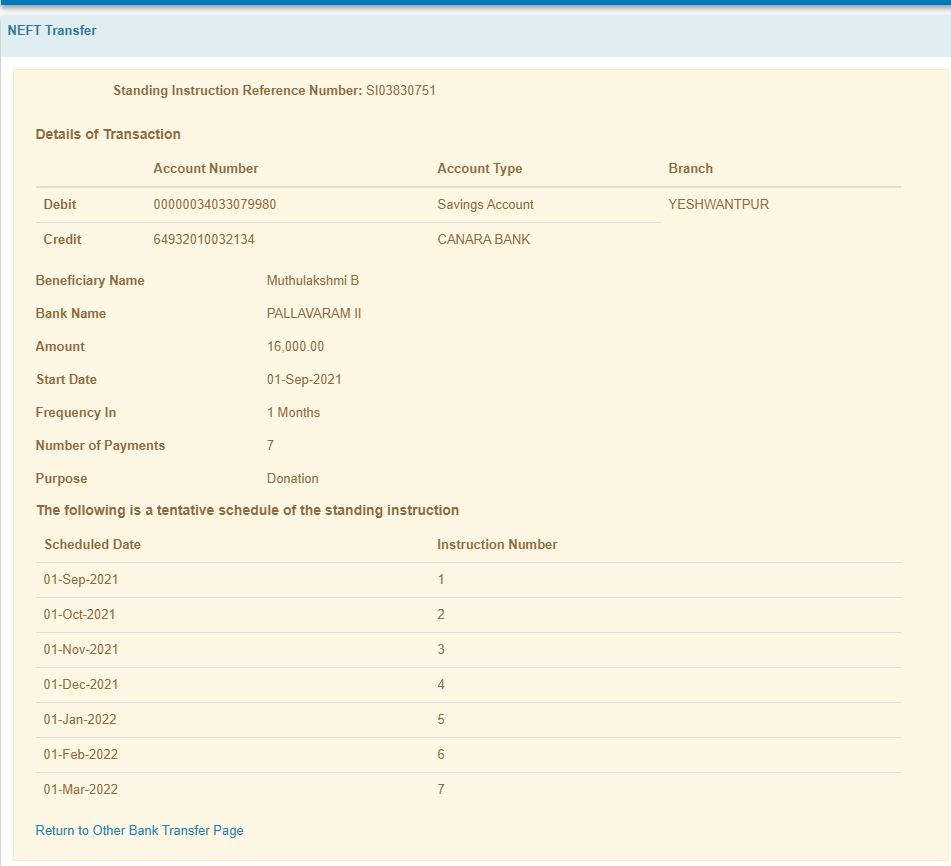Click the credit account number 64932010032134
The height and width of the screenshot is (866, 951).
pyautogui.click(x=210, y=240)
